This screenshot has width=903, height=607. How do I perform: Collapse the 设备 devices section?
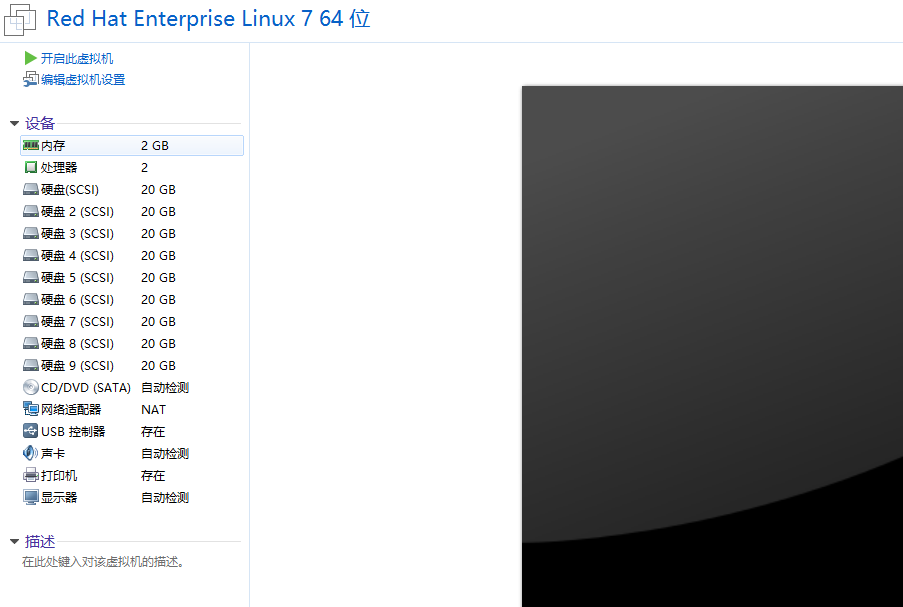14,124
